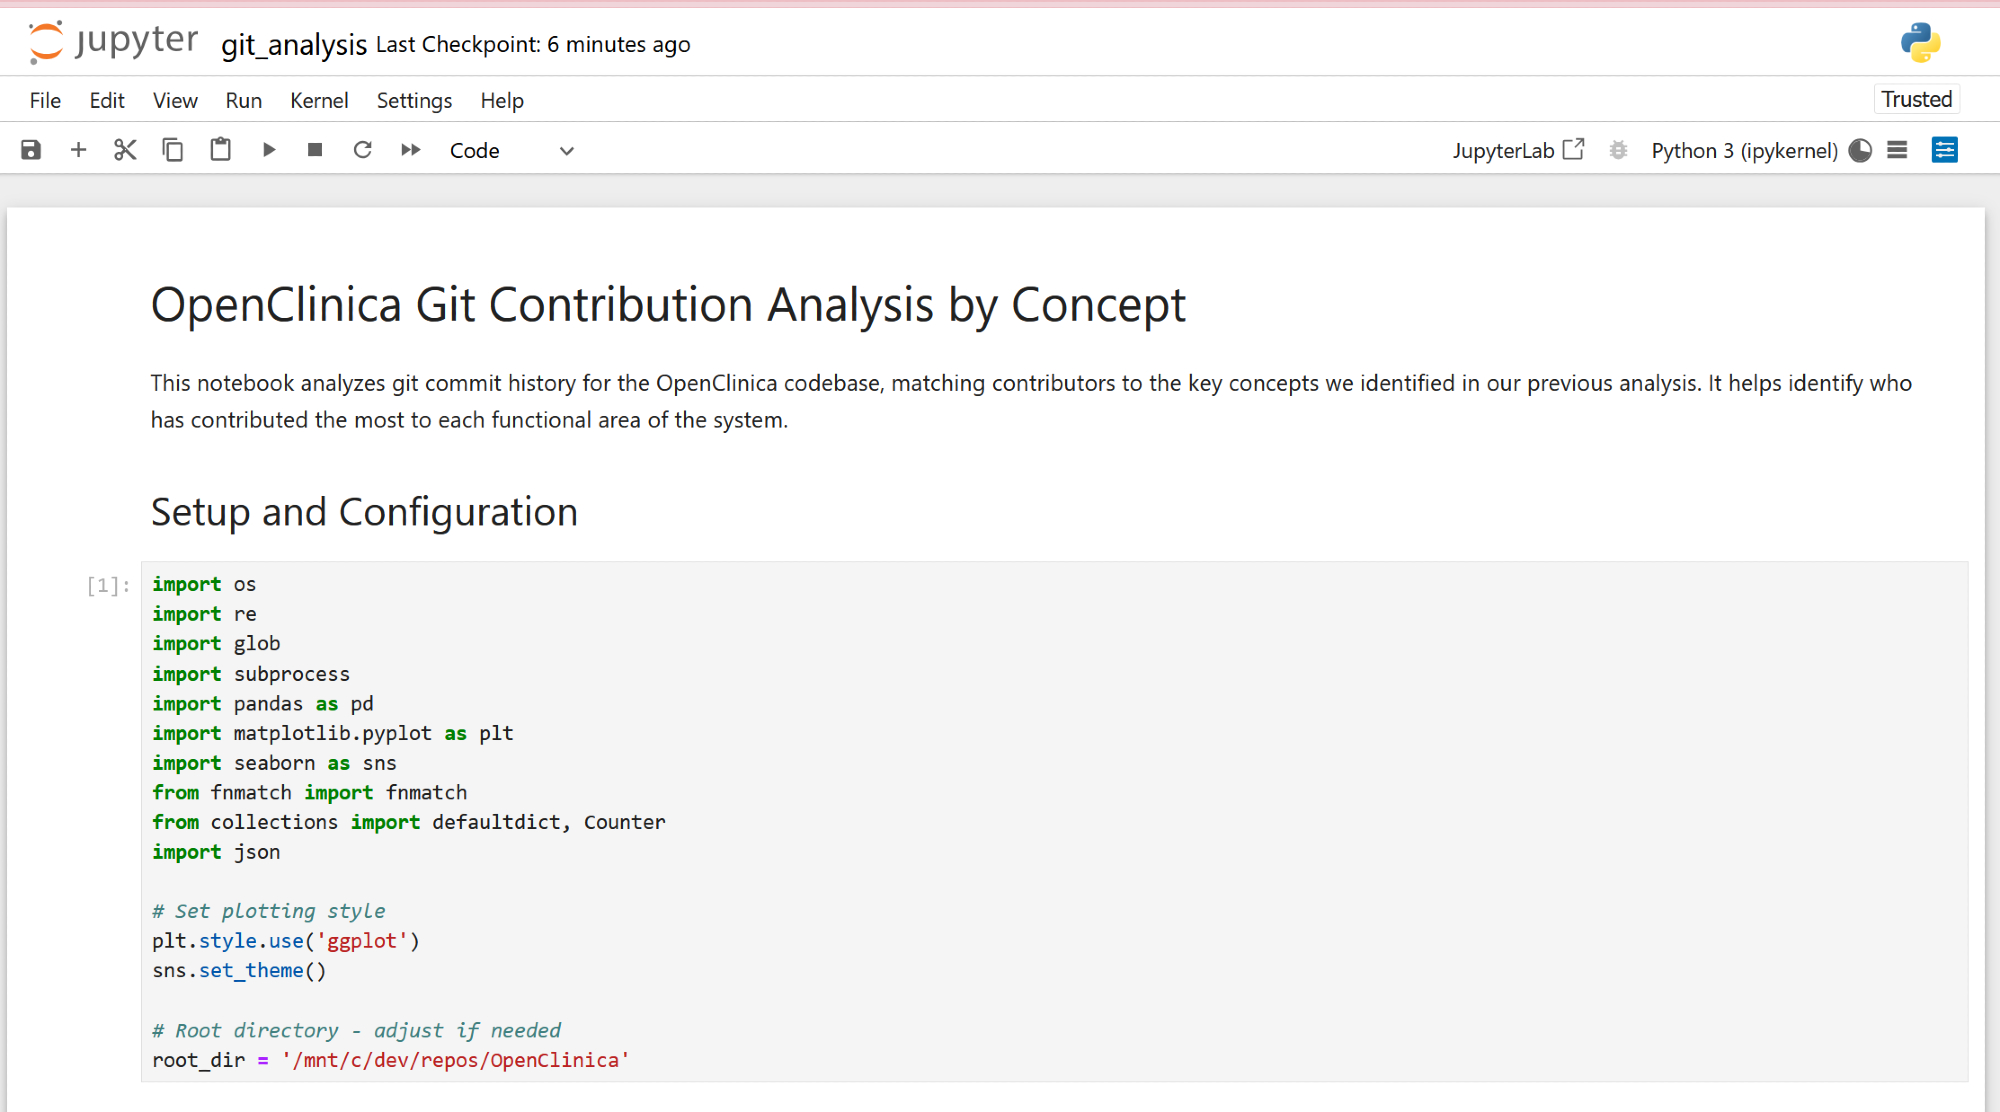Toggle the debugger bug icon
The width and height of the screenshot is (2000, 1112).
[1618, 150]
